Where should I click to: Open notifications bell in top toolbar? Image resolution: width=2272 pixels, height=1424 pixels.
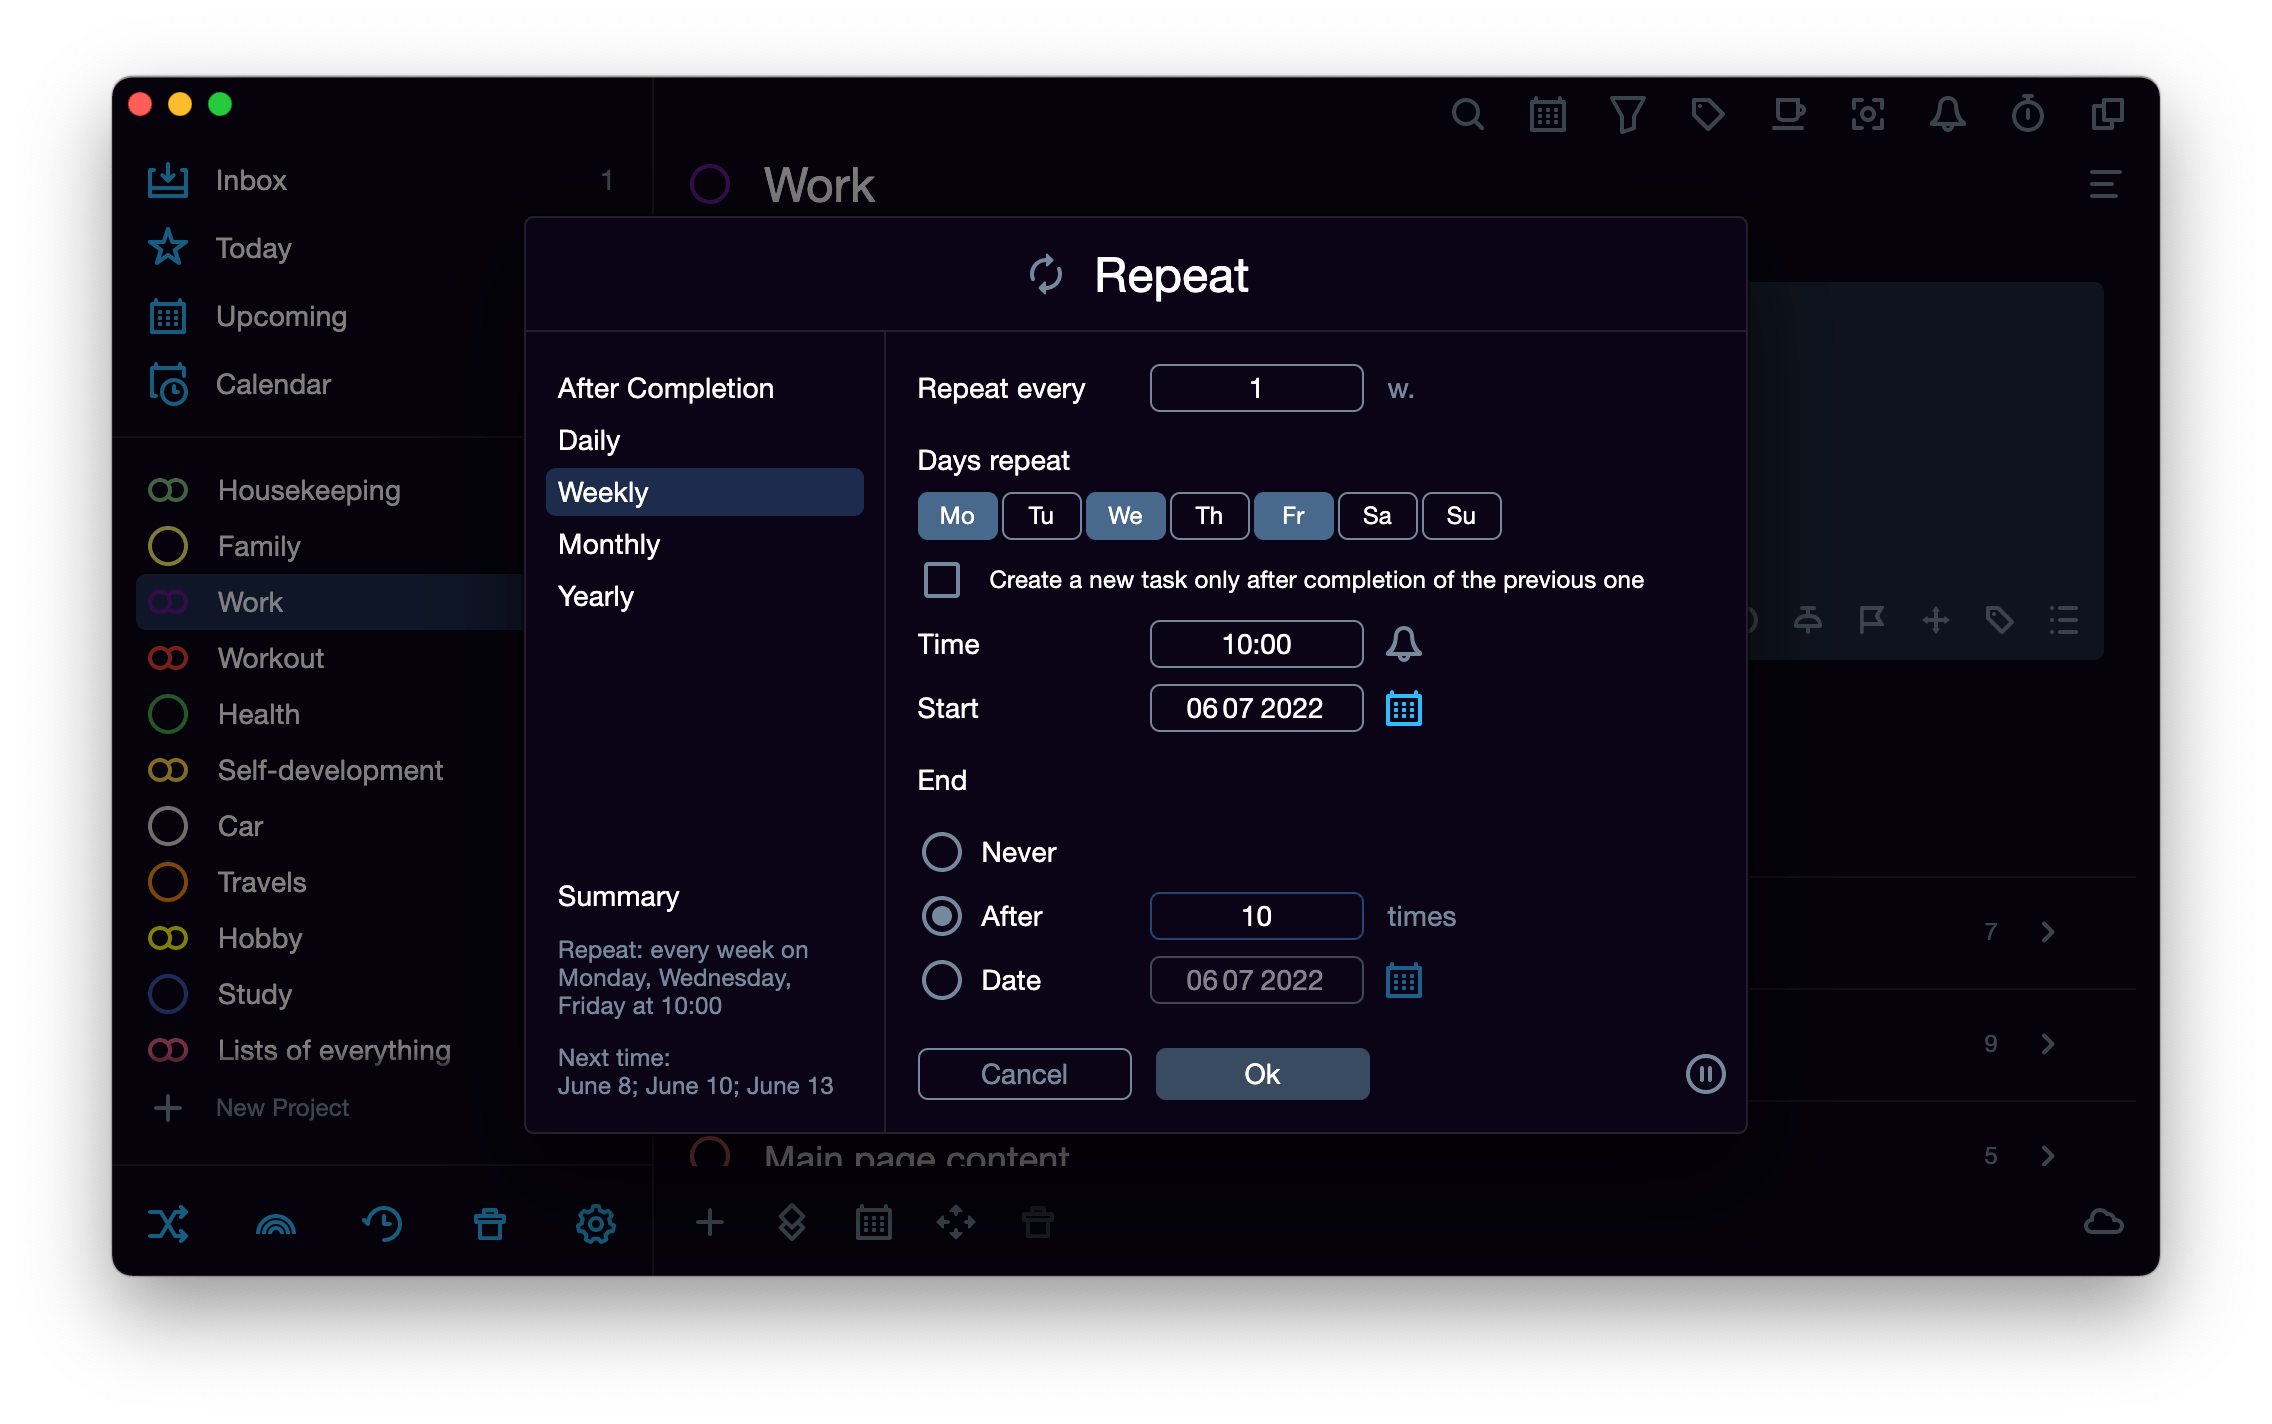[x=1947, y=114]
